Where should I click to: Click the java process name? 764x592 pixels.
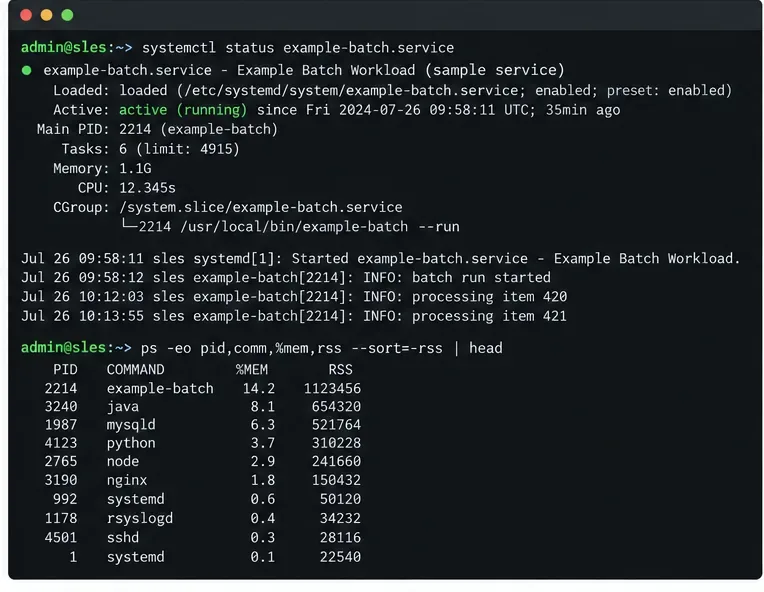point(123,407)
